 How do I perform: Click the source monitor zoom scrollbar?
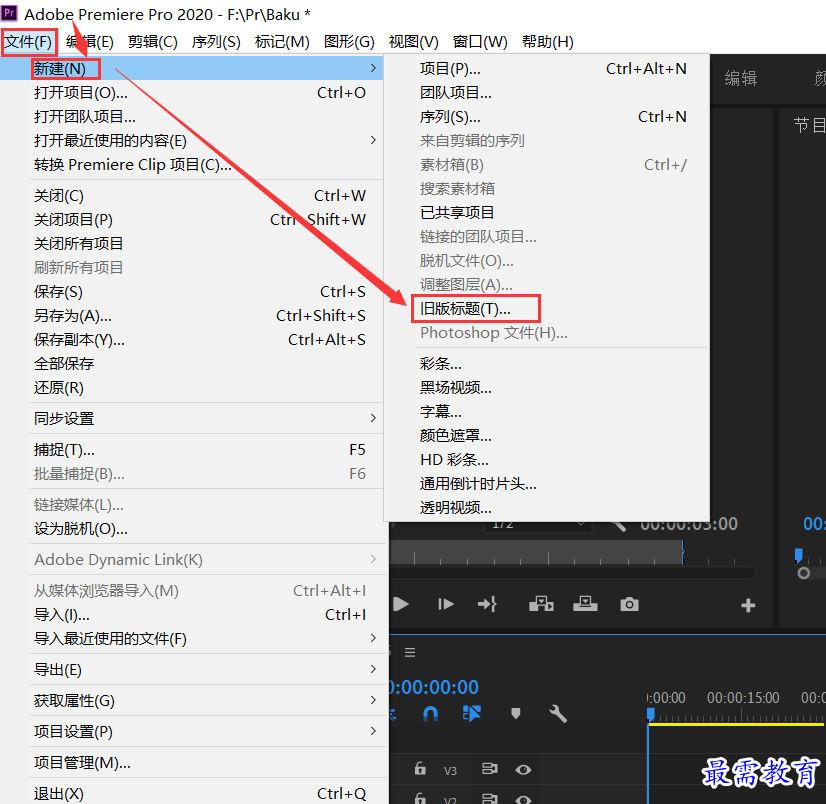(572, 573)
